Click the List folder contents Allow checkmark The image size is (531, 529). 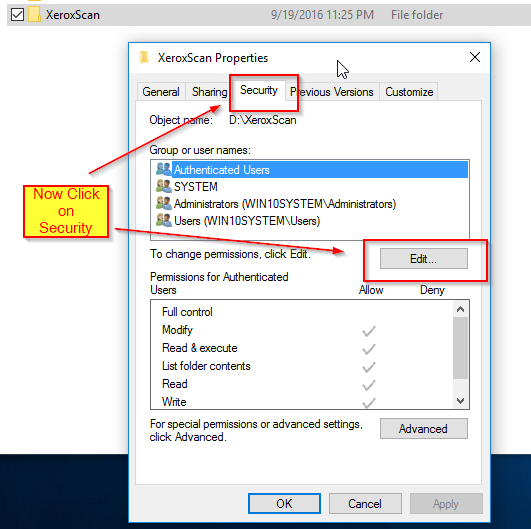(x=369, y=367)
